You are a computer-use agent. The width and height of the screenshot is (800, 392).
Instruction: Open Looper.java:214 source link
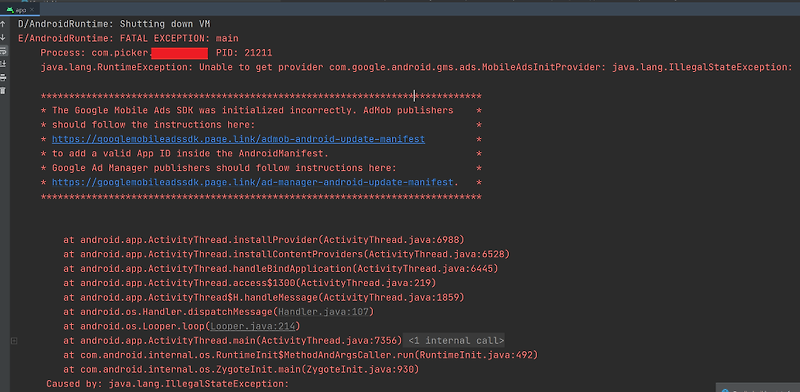(253, 326)
